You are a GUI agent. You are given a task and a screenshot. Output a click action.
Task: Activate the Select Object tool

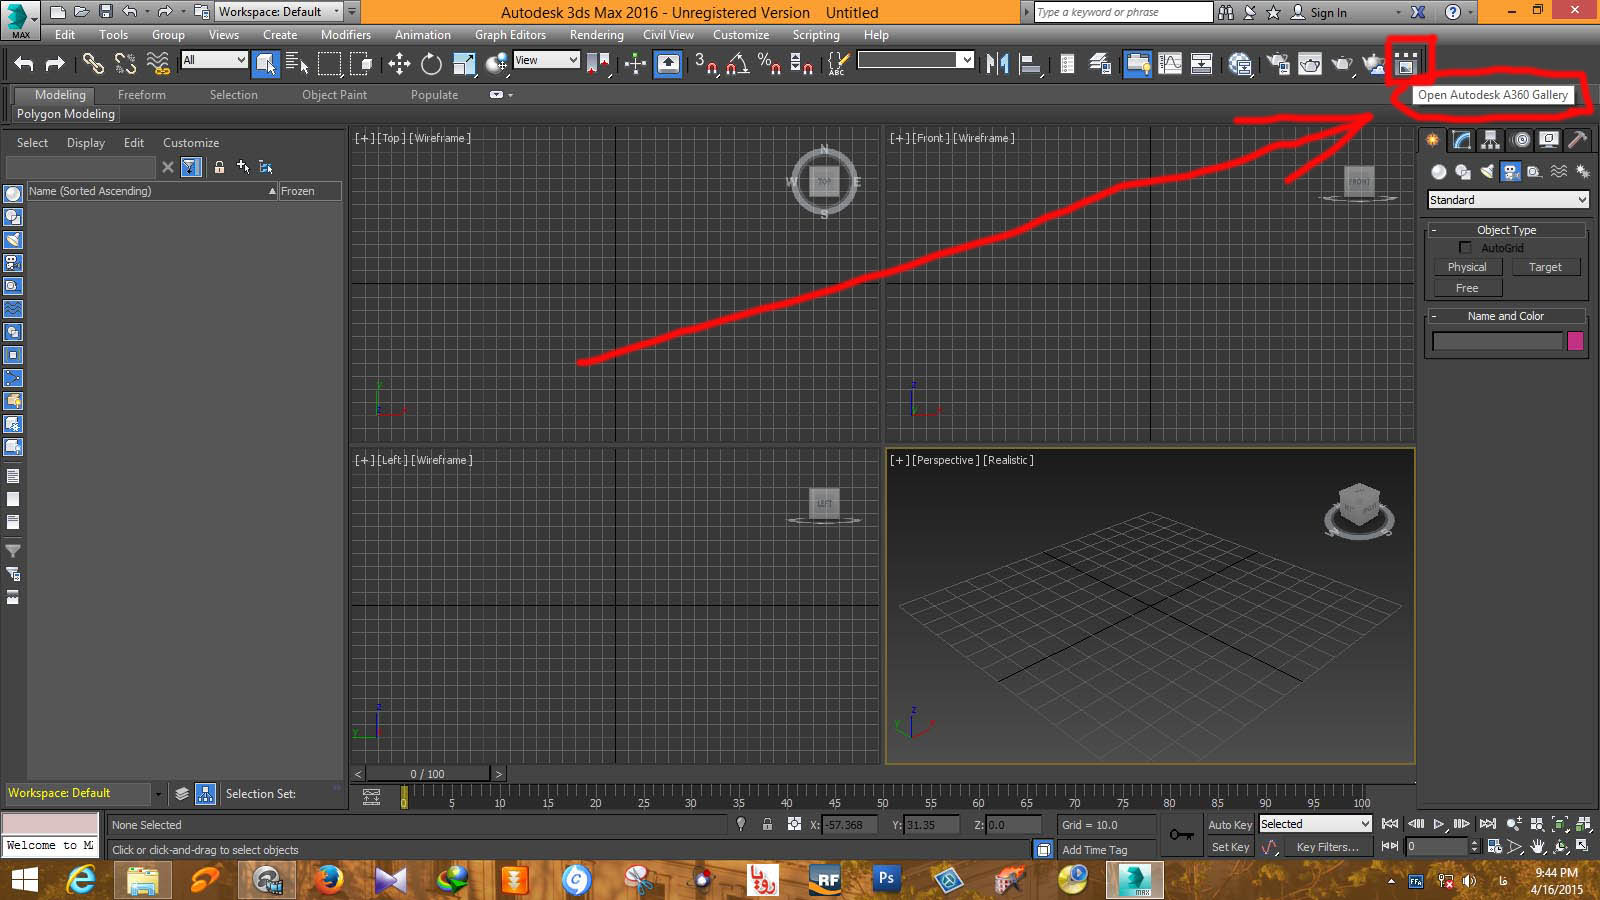coord(266,64)
